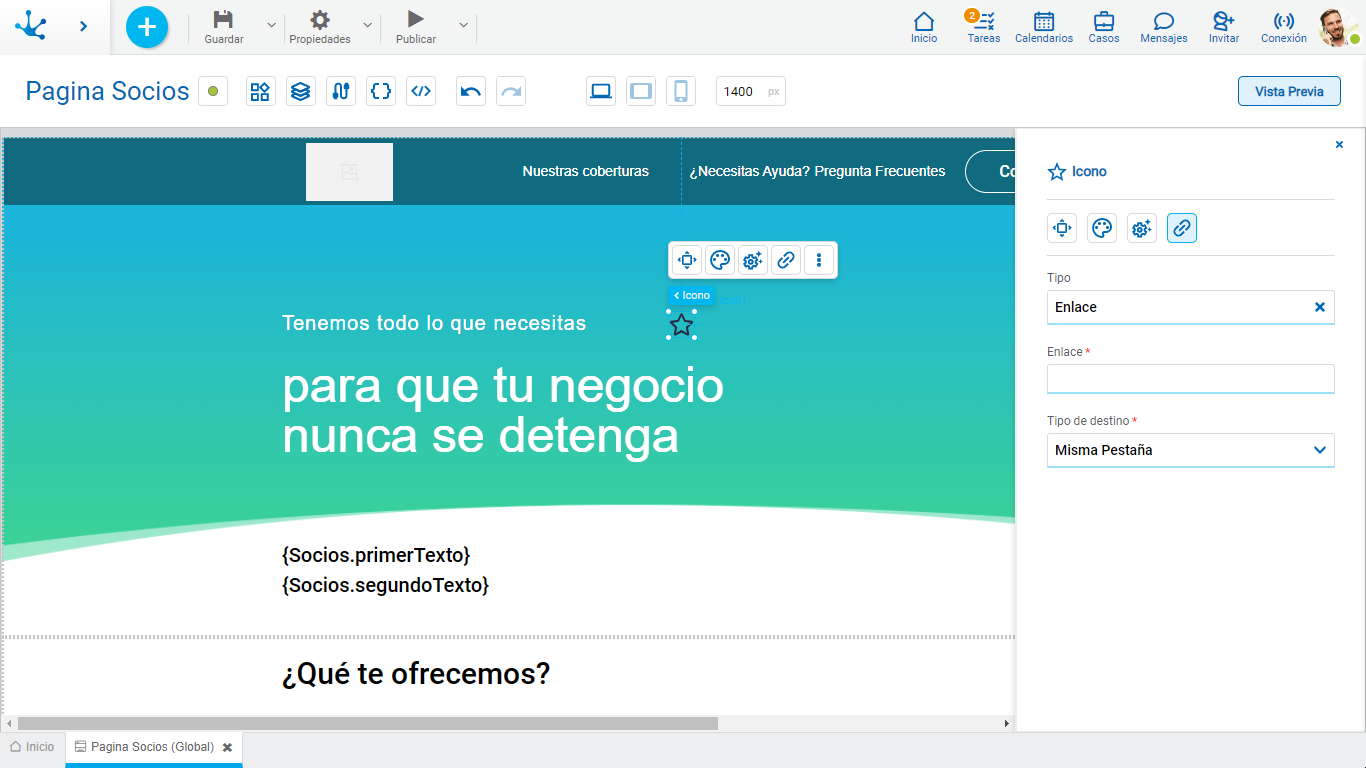This screenshot has width=1366, height=768.
Task: Select panel link tab icon
Action: coord(1182,228)
